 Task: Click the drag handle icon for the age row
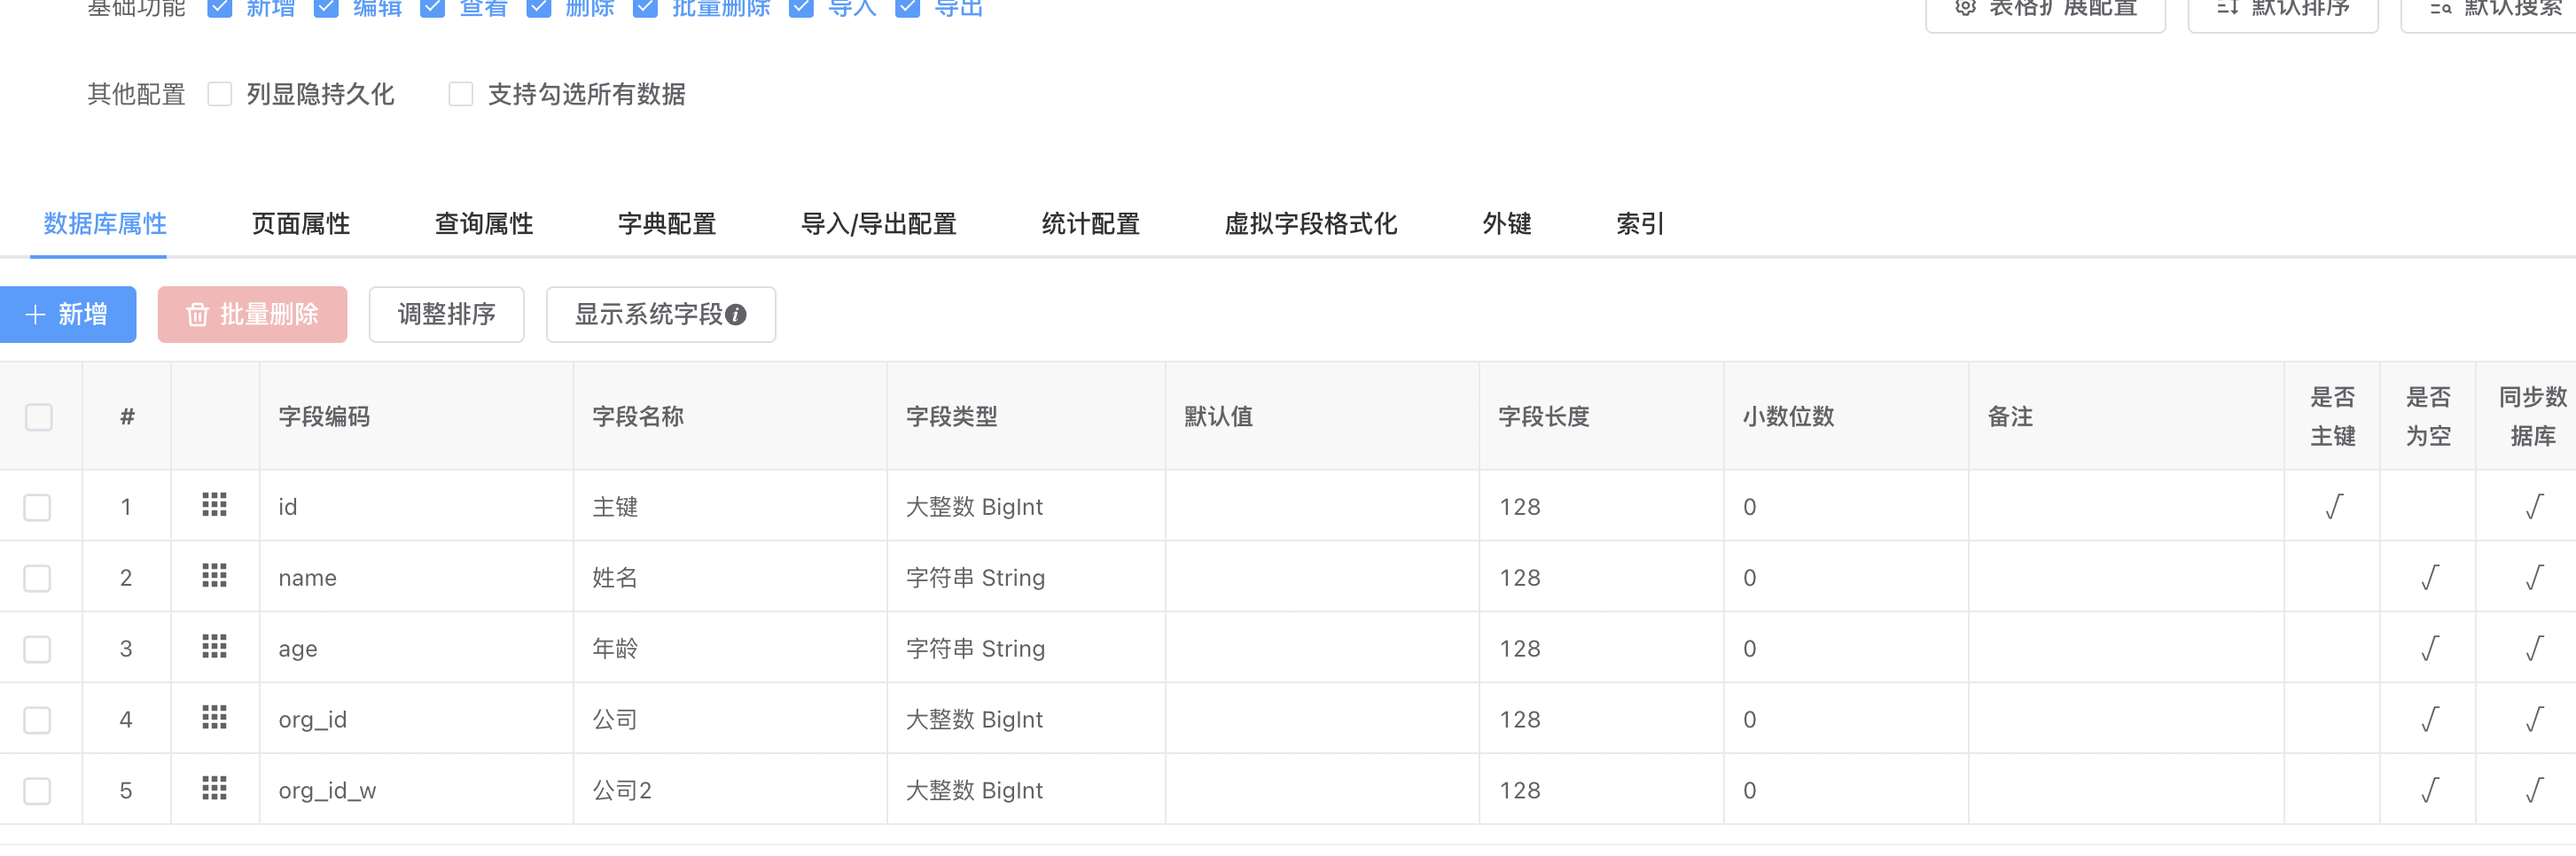pos(214,647)
